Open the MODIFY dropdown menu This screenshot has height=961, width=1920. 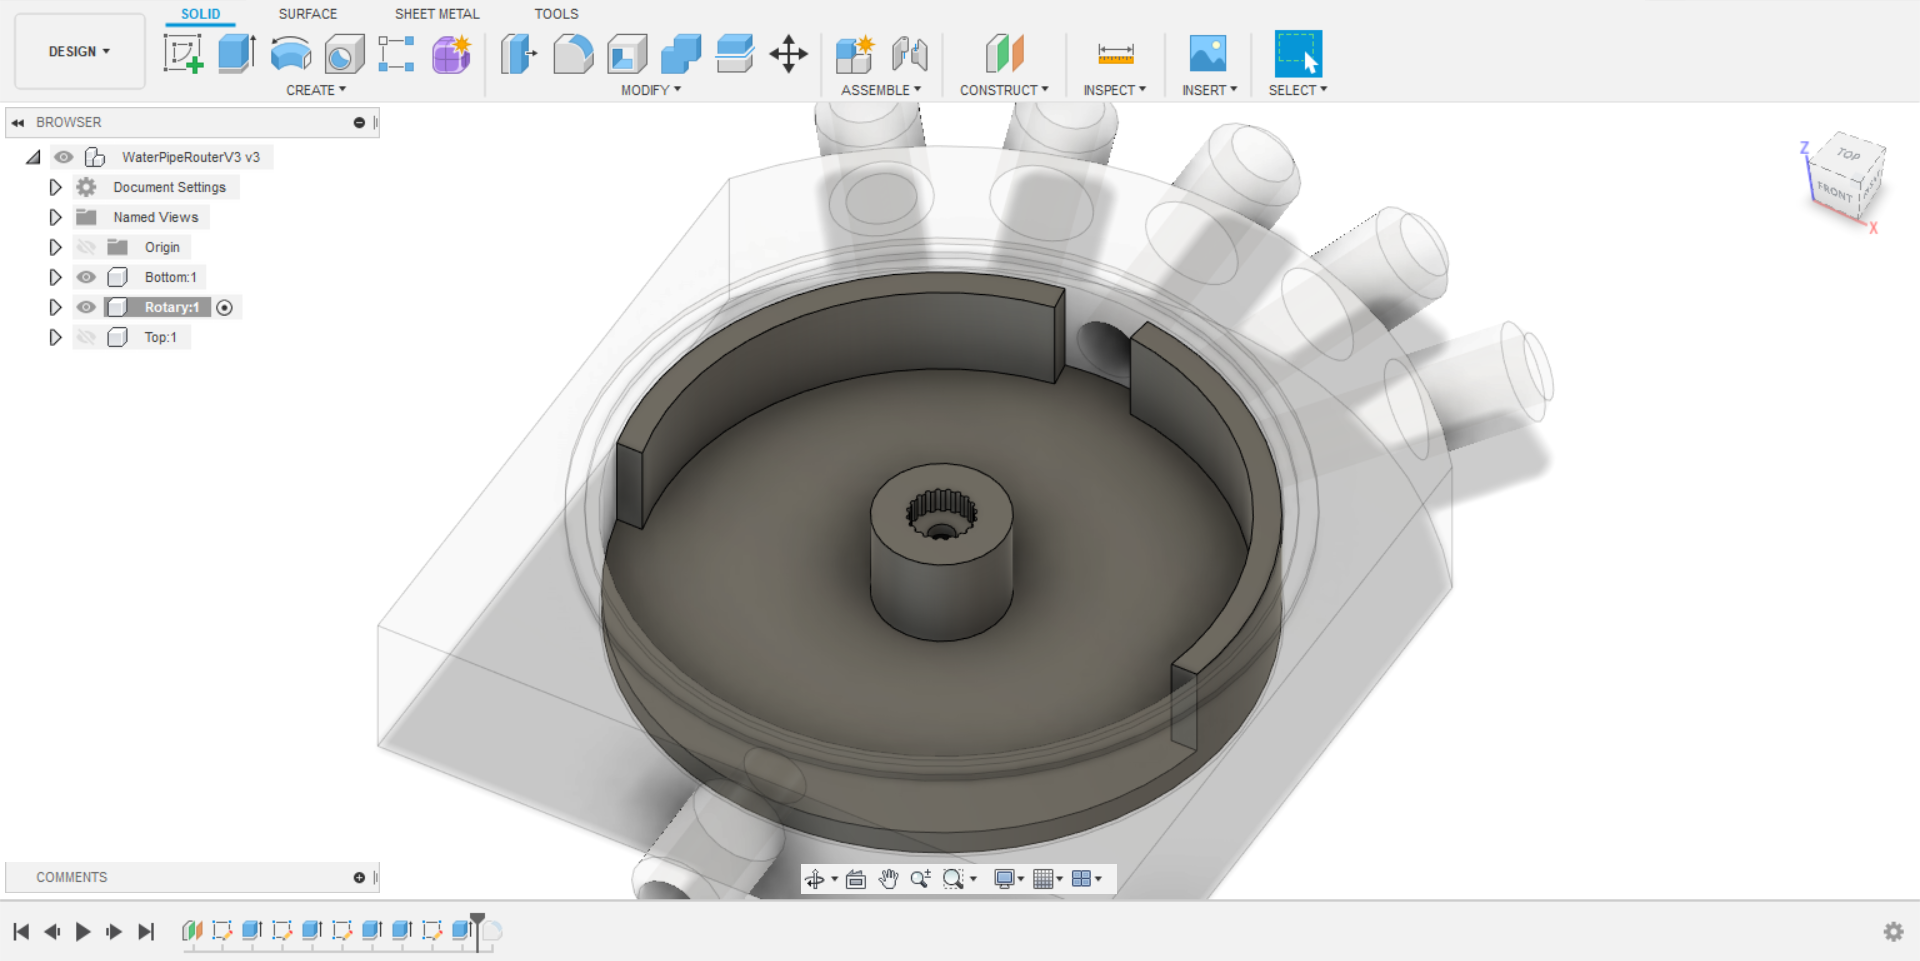pos(651,90)
